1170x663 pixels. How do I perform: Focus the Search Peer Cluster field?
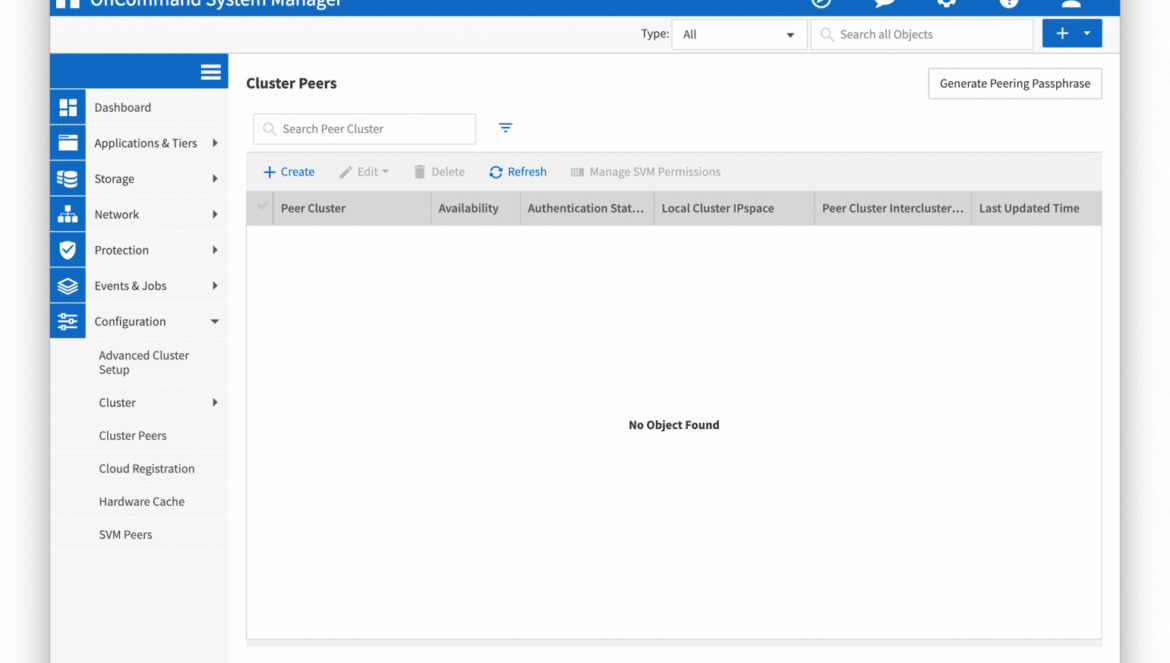point(365,129)
